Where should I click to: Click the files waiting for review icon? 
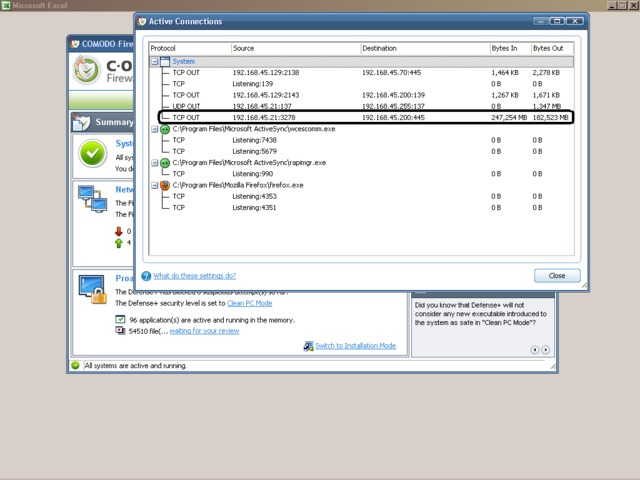[x=120, y=331]
